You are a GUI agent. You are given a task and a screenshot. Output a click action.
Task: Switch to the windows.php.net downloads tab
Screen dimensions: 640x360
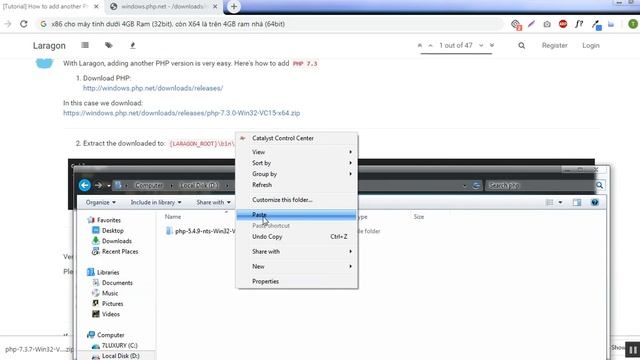pos(163,7)
